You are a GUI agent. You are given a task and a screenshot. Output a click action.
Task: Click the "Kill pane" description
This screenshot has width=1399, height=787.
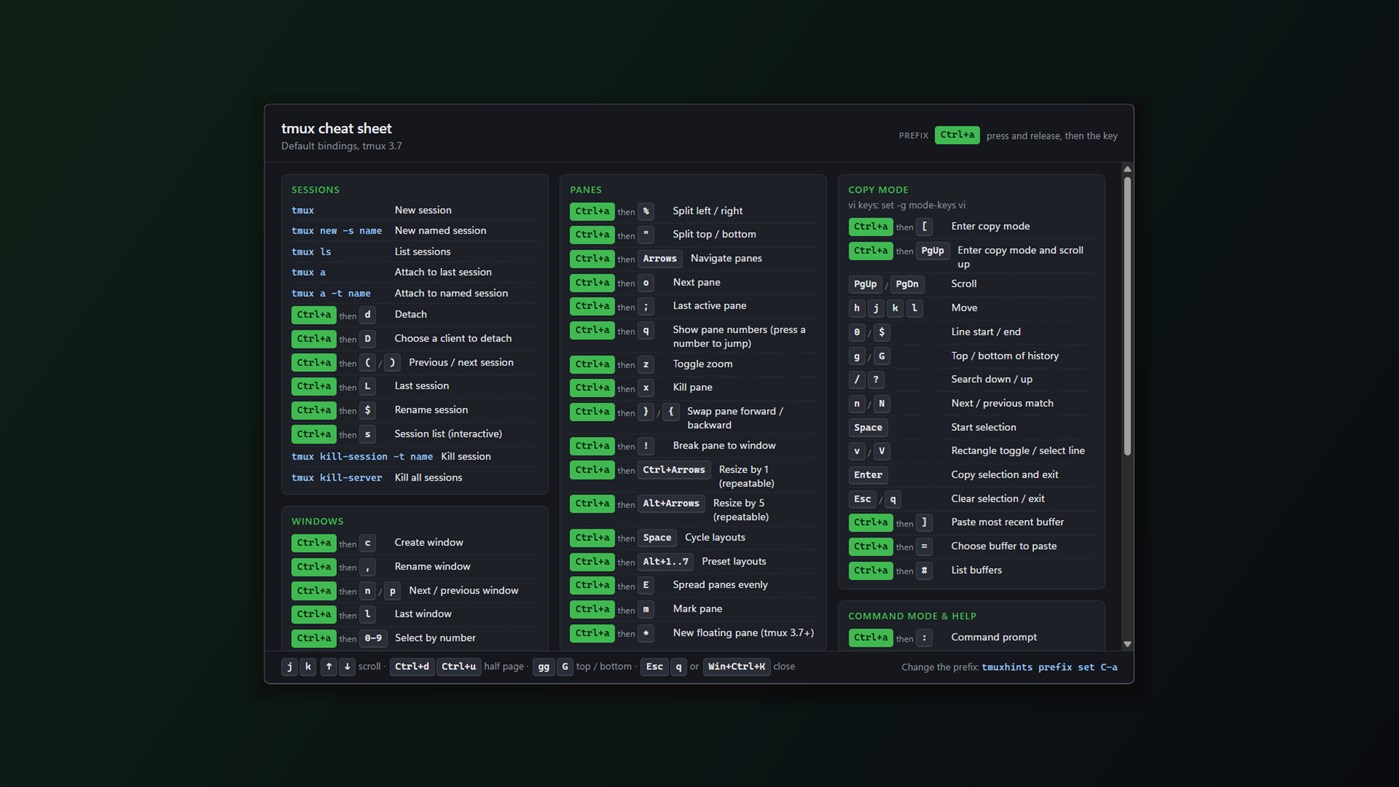tap(693, 387)
